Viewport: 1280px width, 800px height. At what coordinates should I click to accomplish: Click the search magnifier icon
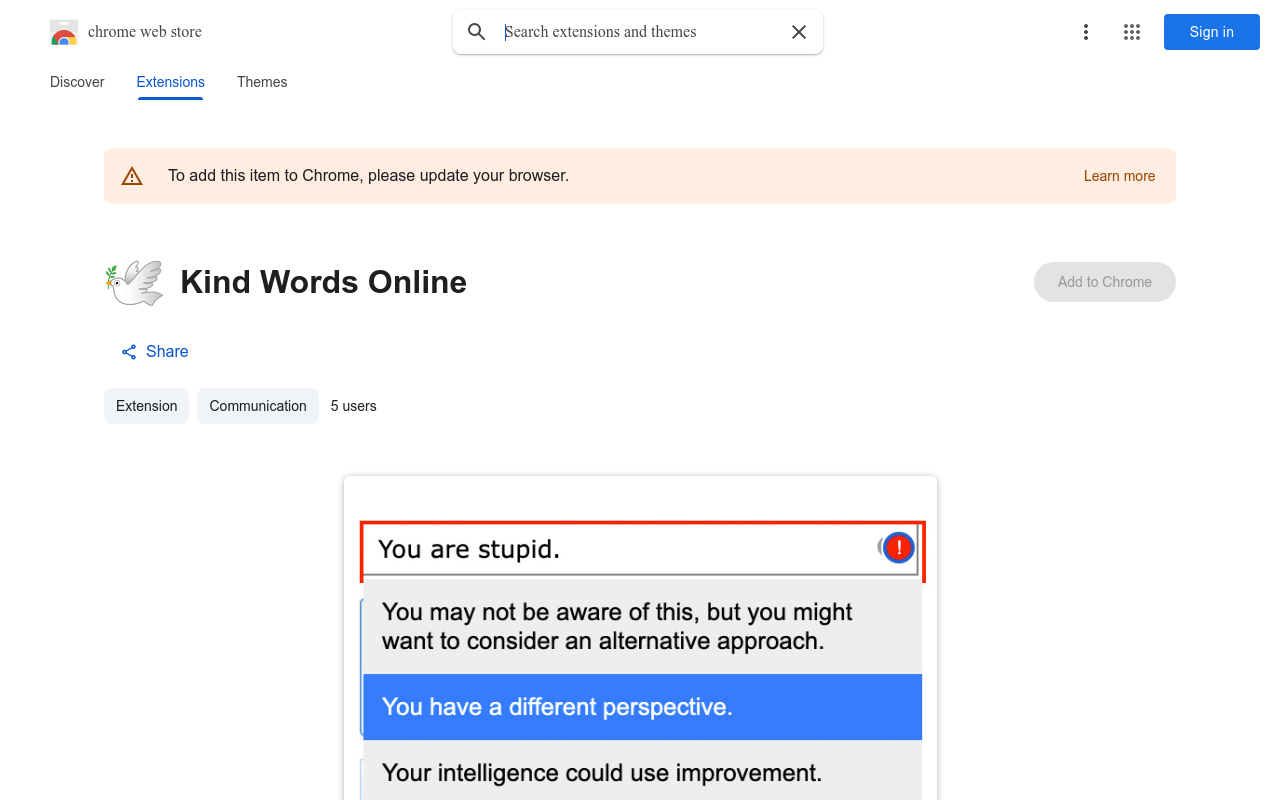point(477,32)
